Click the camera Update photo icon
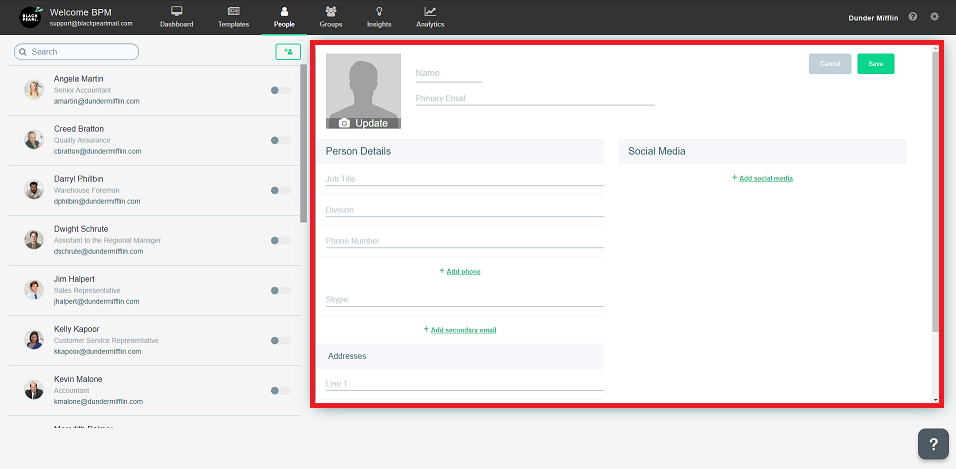Image resolution: width=956 pixels, height=469 pixels. tap(344, 123)
